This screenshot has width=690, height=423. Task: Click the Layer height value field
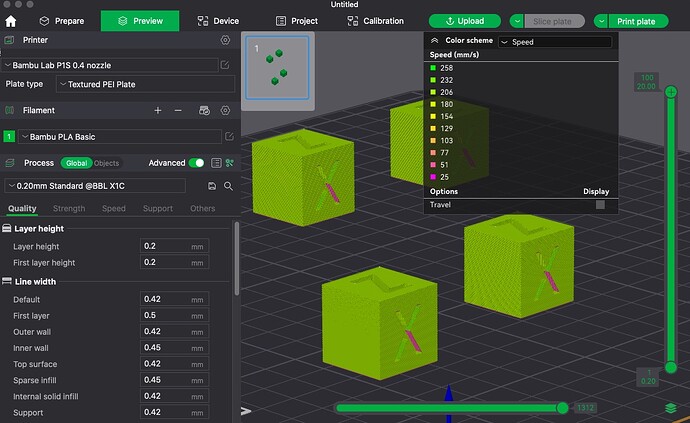[x=174, y=246]
